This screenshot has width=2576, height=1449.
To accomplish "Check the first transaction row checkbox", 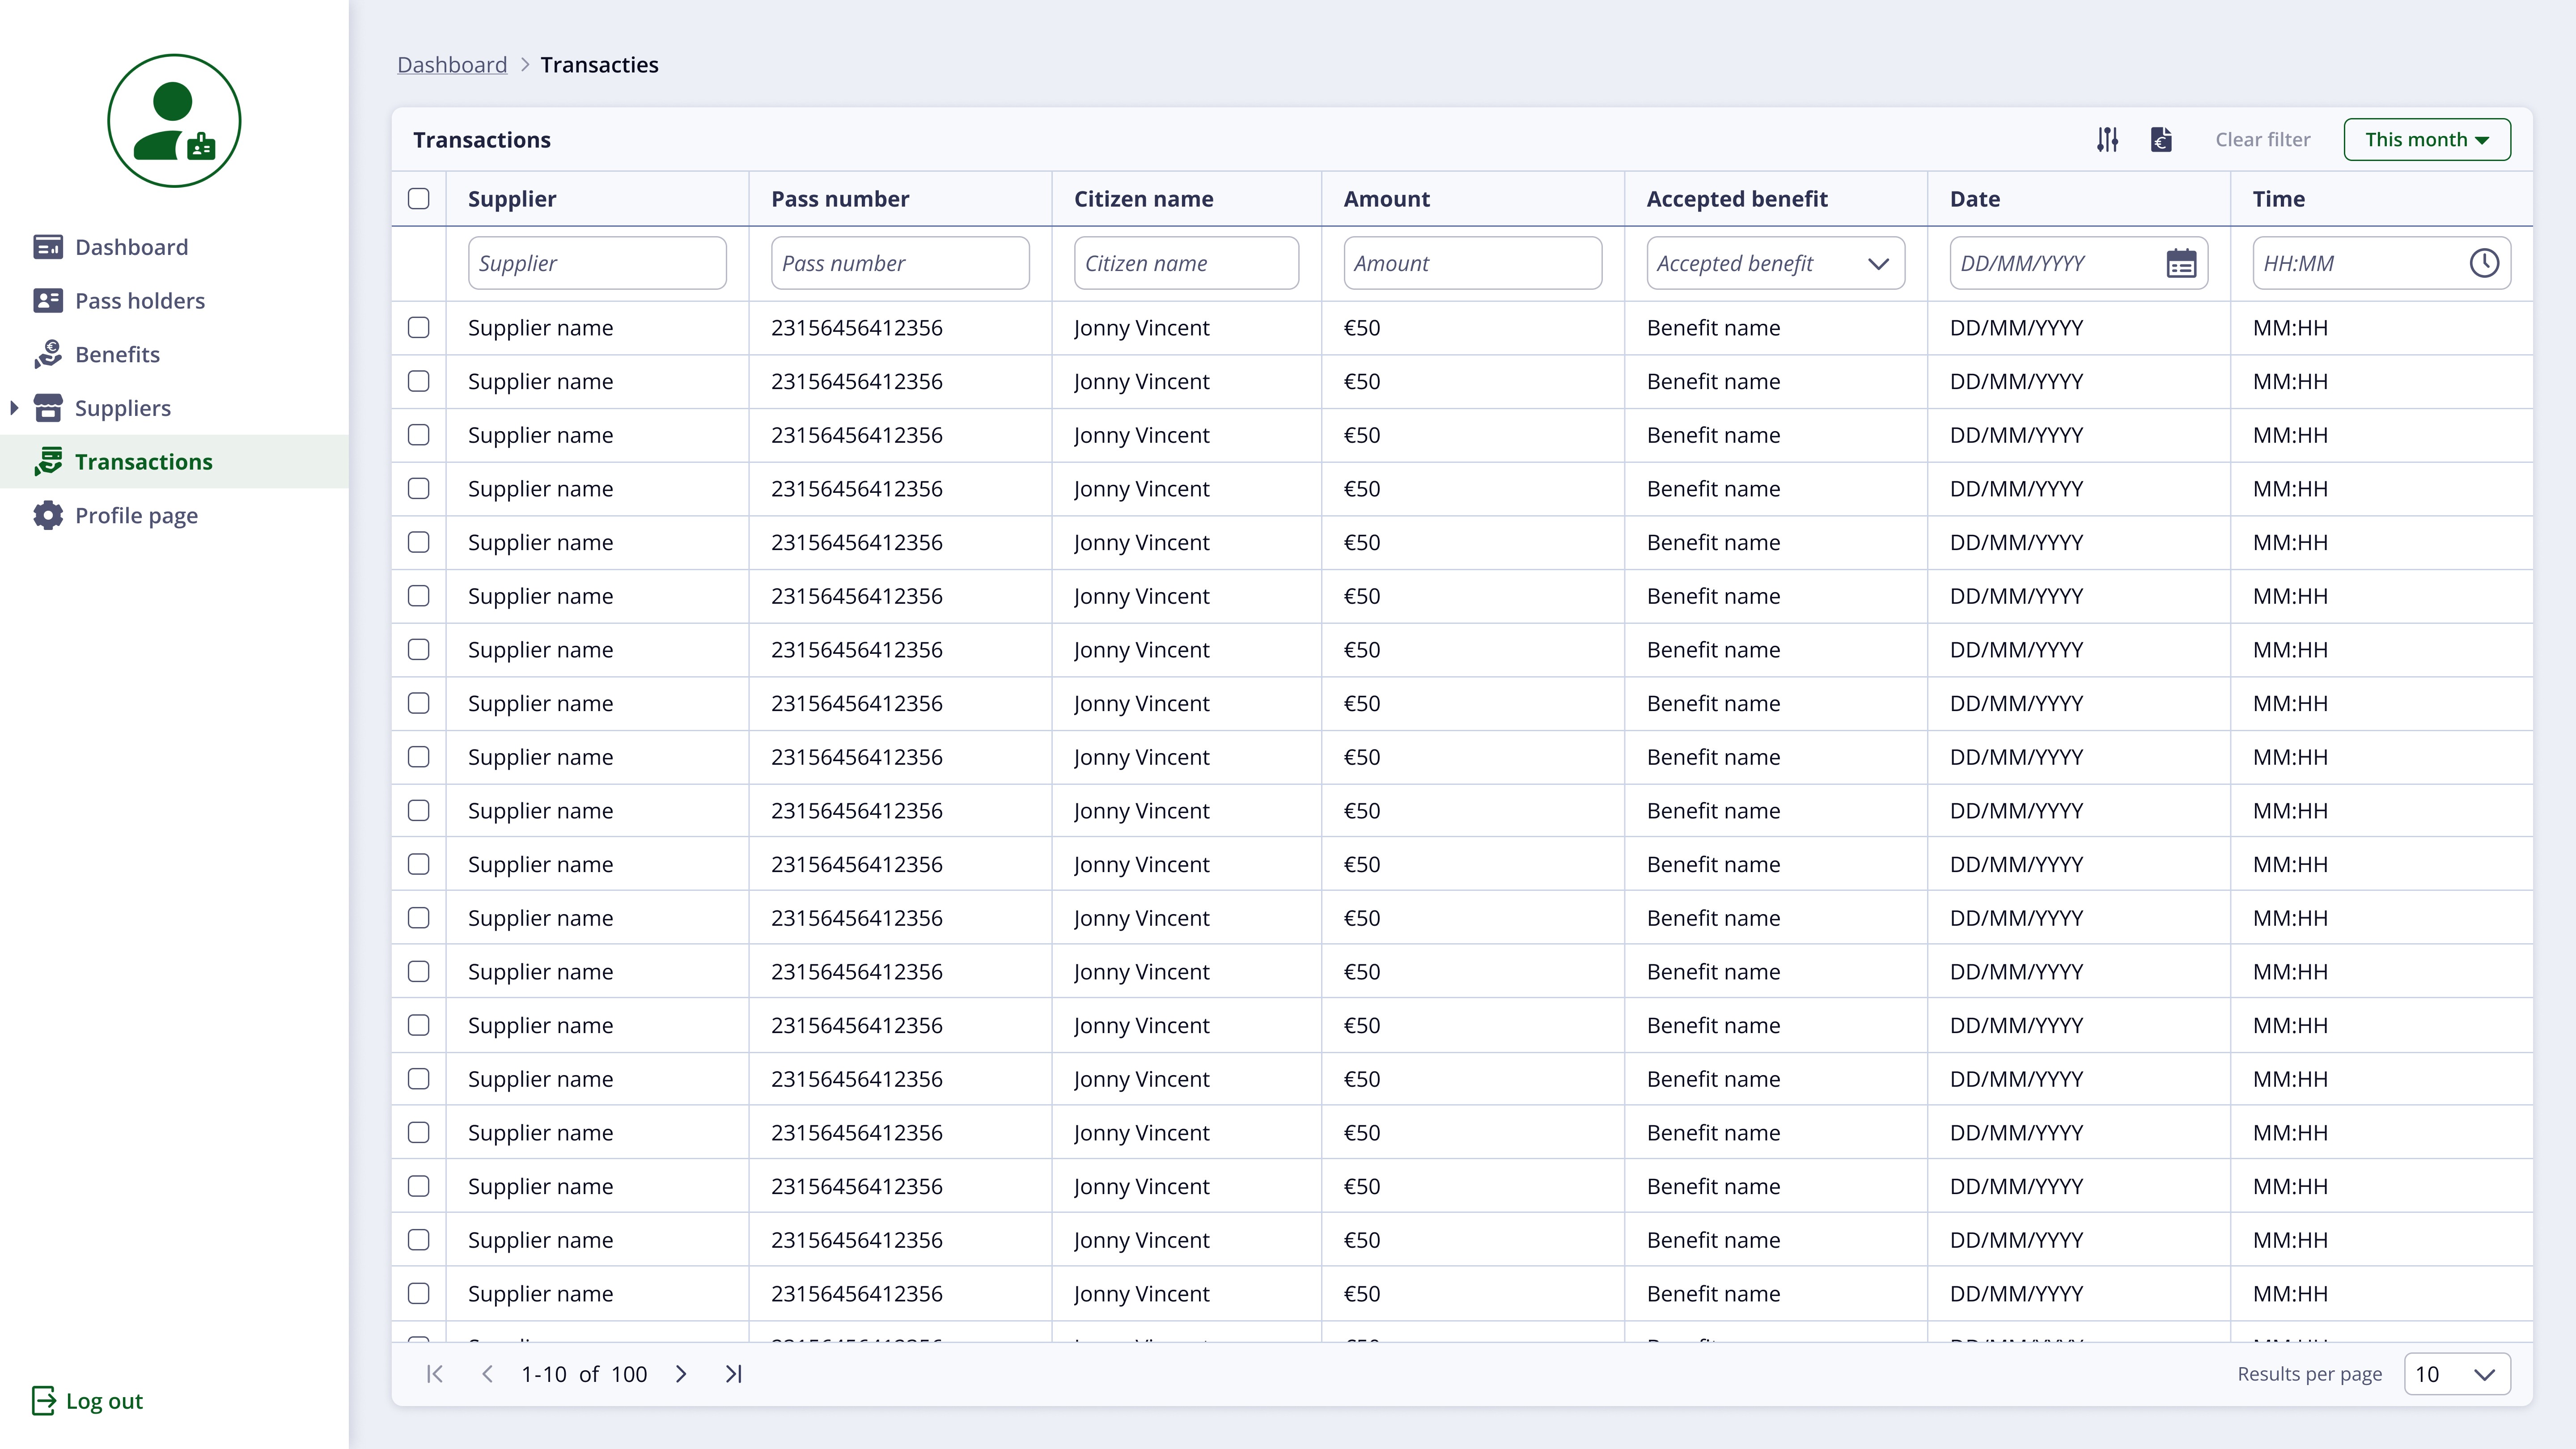I will (x=419, y=327).
